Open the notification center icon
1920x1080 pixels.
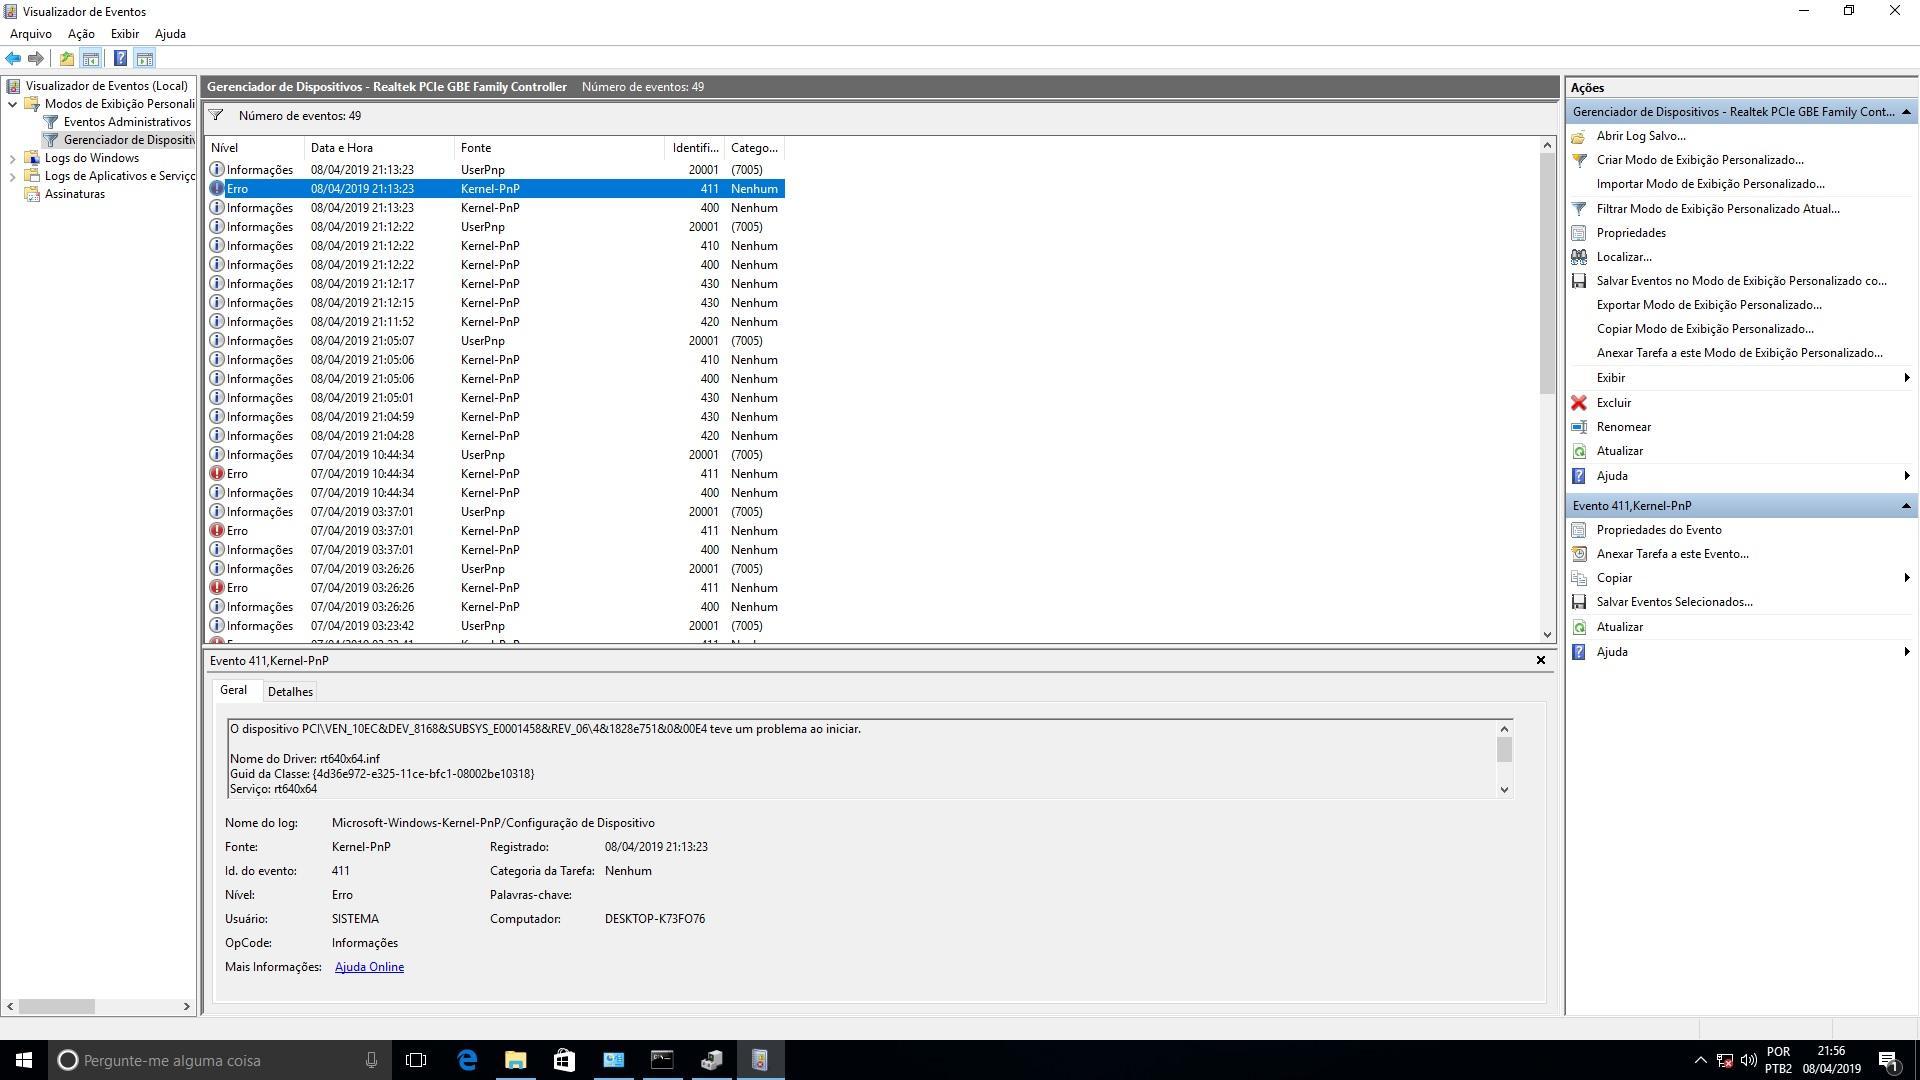[1889, 1060]
